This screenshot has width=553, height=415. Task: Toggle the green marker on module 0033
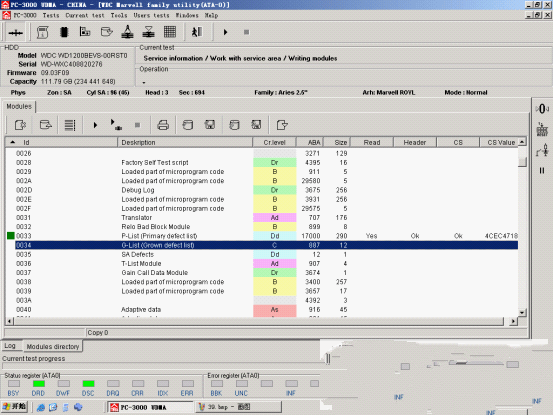point(11,236)
